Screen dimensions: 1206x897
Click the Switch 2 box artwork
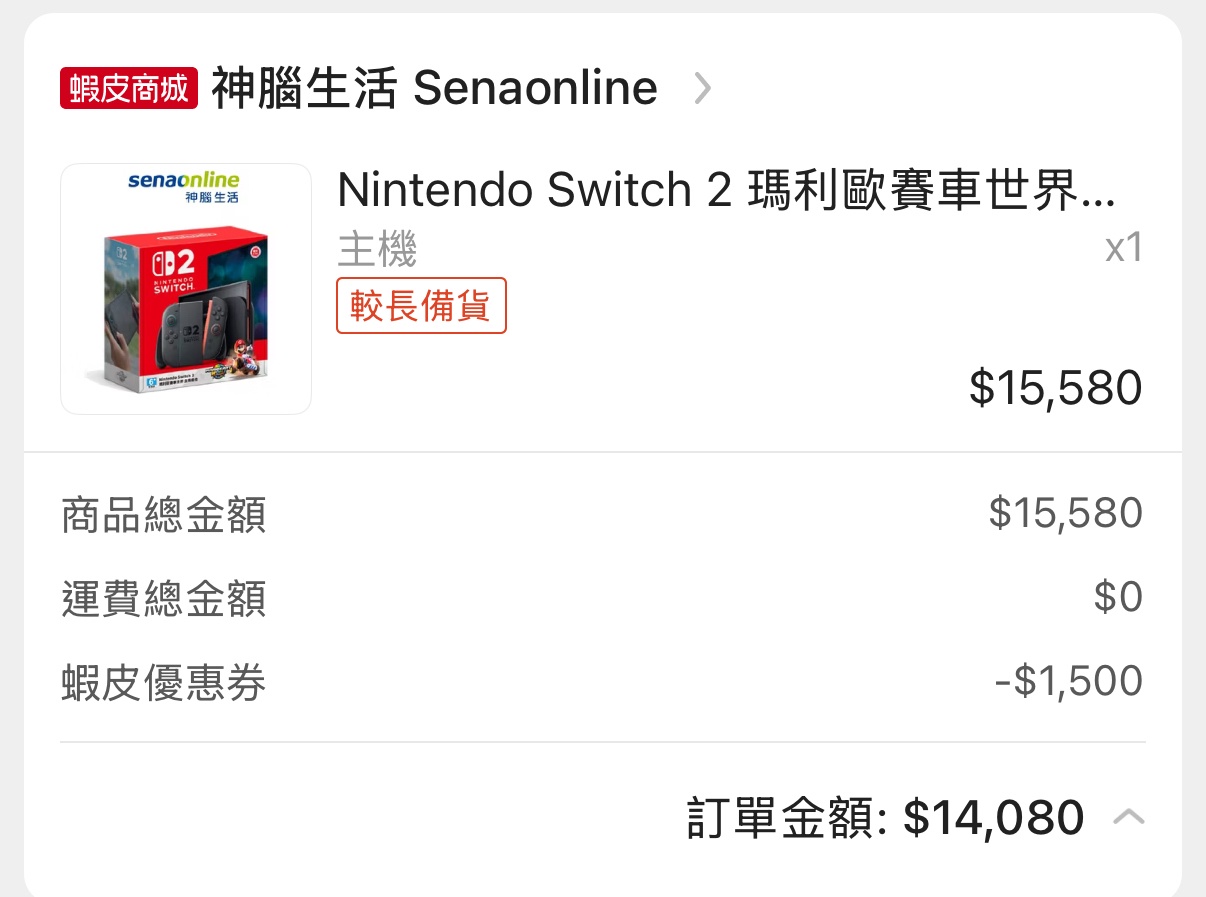[x=186, y=308]
